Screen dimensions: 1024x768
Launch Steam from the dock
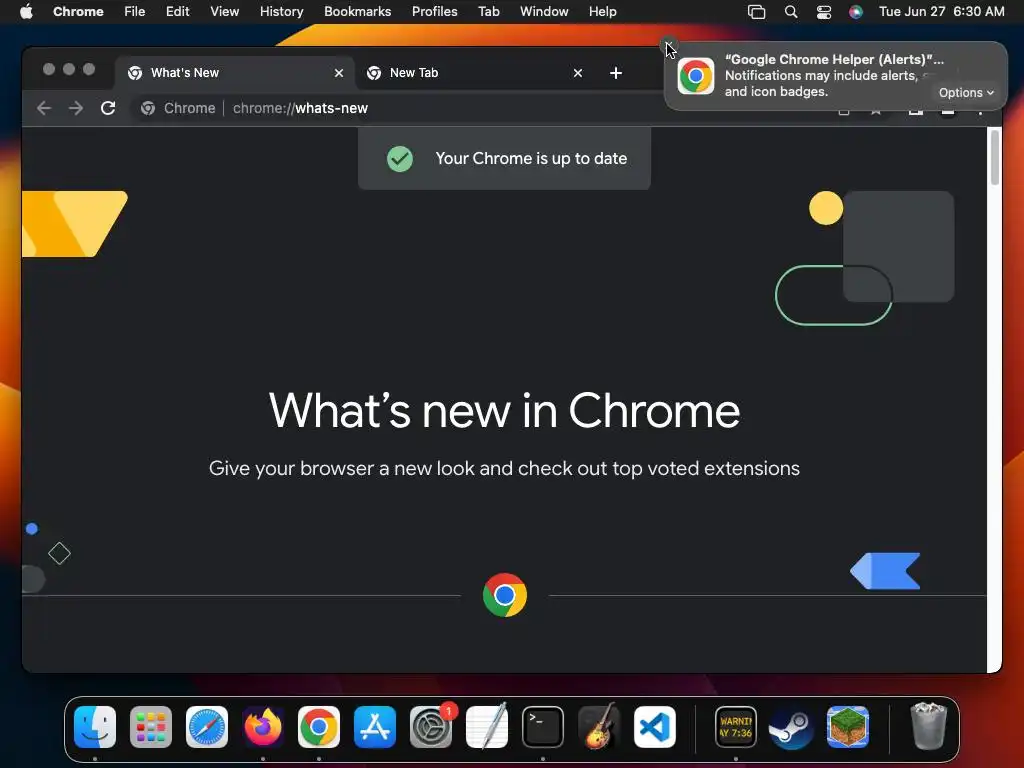(792, 727)
